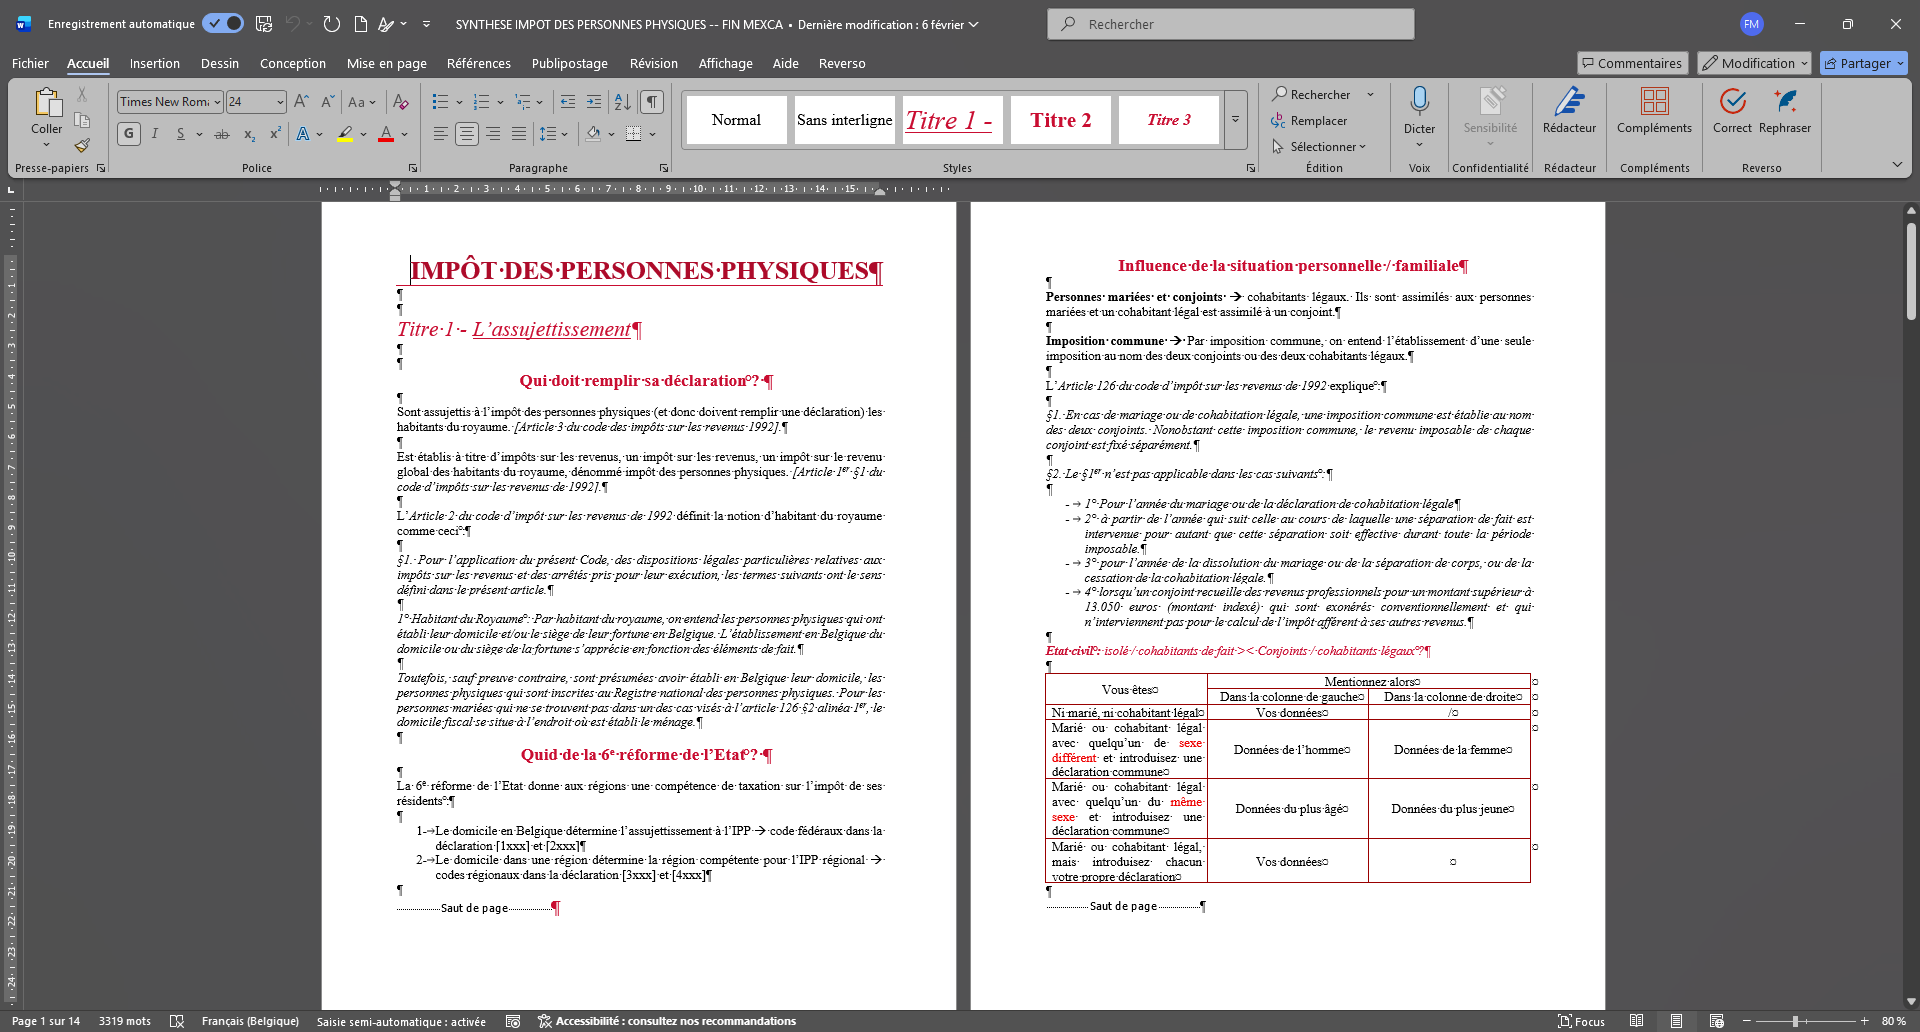
Task: Decrease paragraph indent
Action: pos(568,102)
